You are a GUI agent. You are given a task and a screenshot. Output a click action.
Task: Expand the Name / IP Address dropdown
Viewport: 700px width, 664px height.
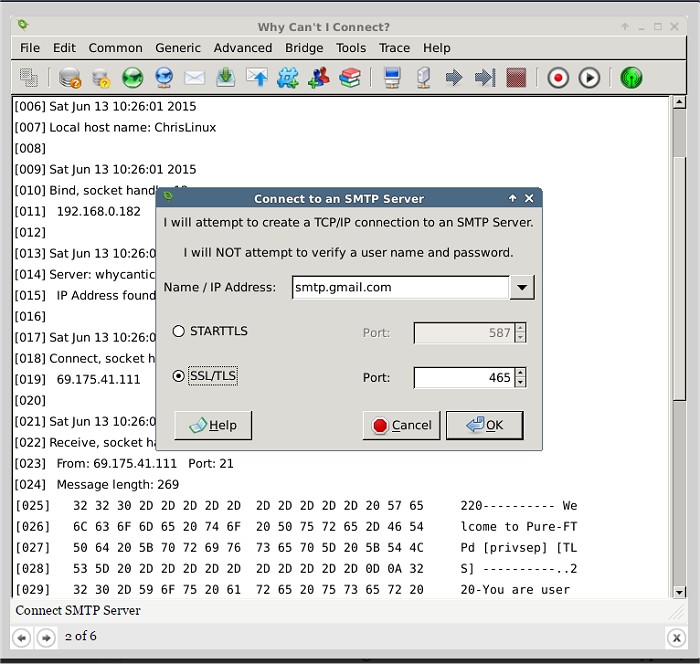pyautogui.click(x=522, y=288)
